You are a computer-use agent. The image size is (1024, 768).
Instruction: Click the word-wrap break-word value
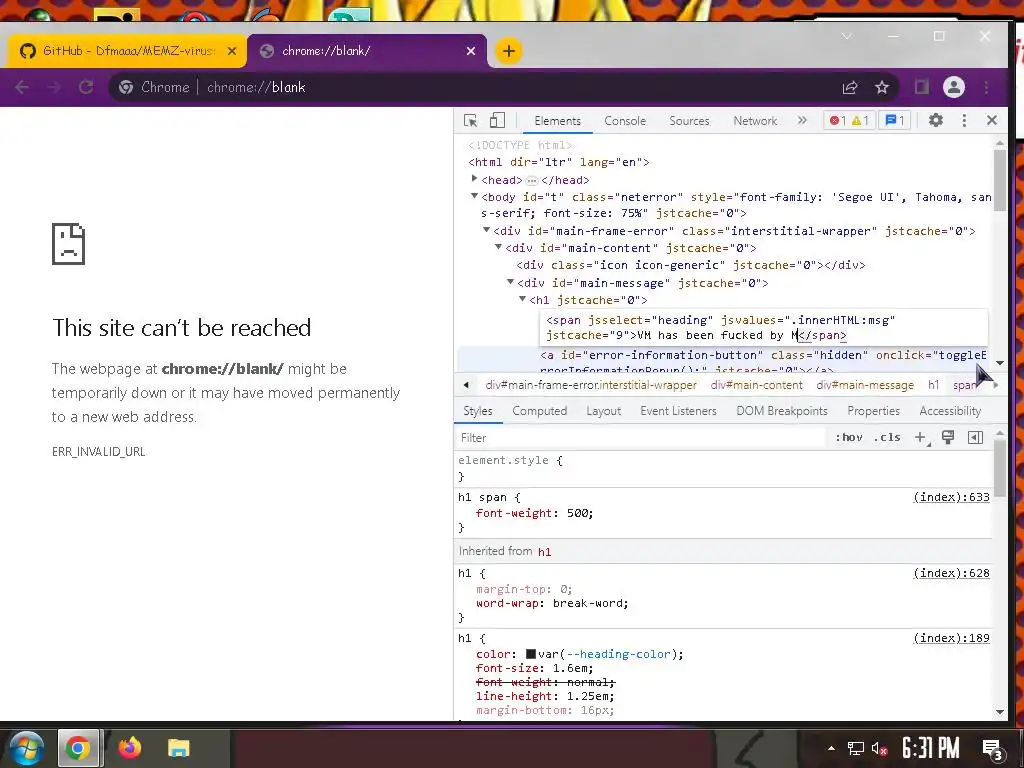[588, 603]
